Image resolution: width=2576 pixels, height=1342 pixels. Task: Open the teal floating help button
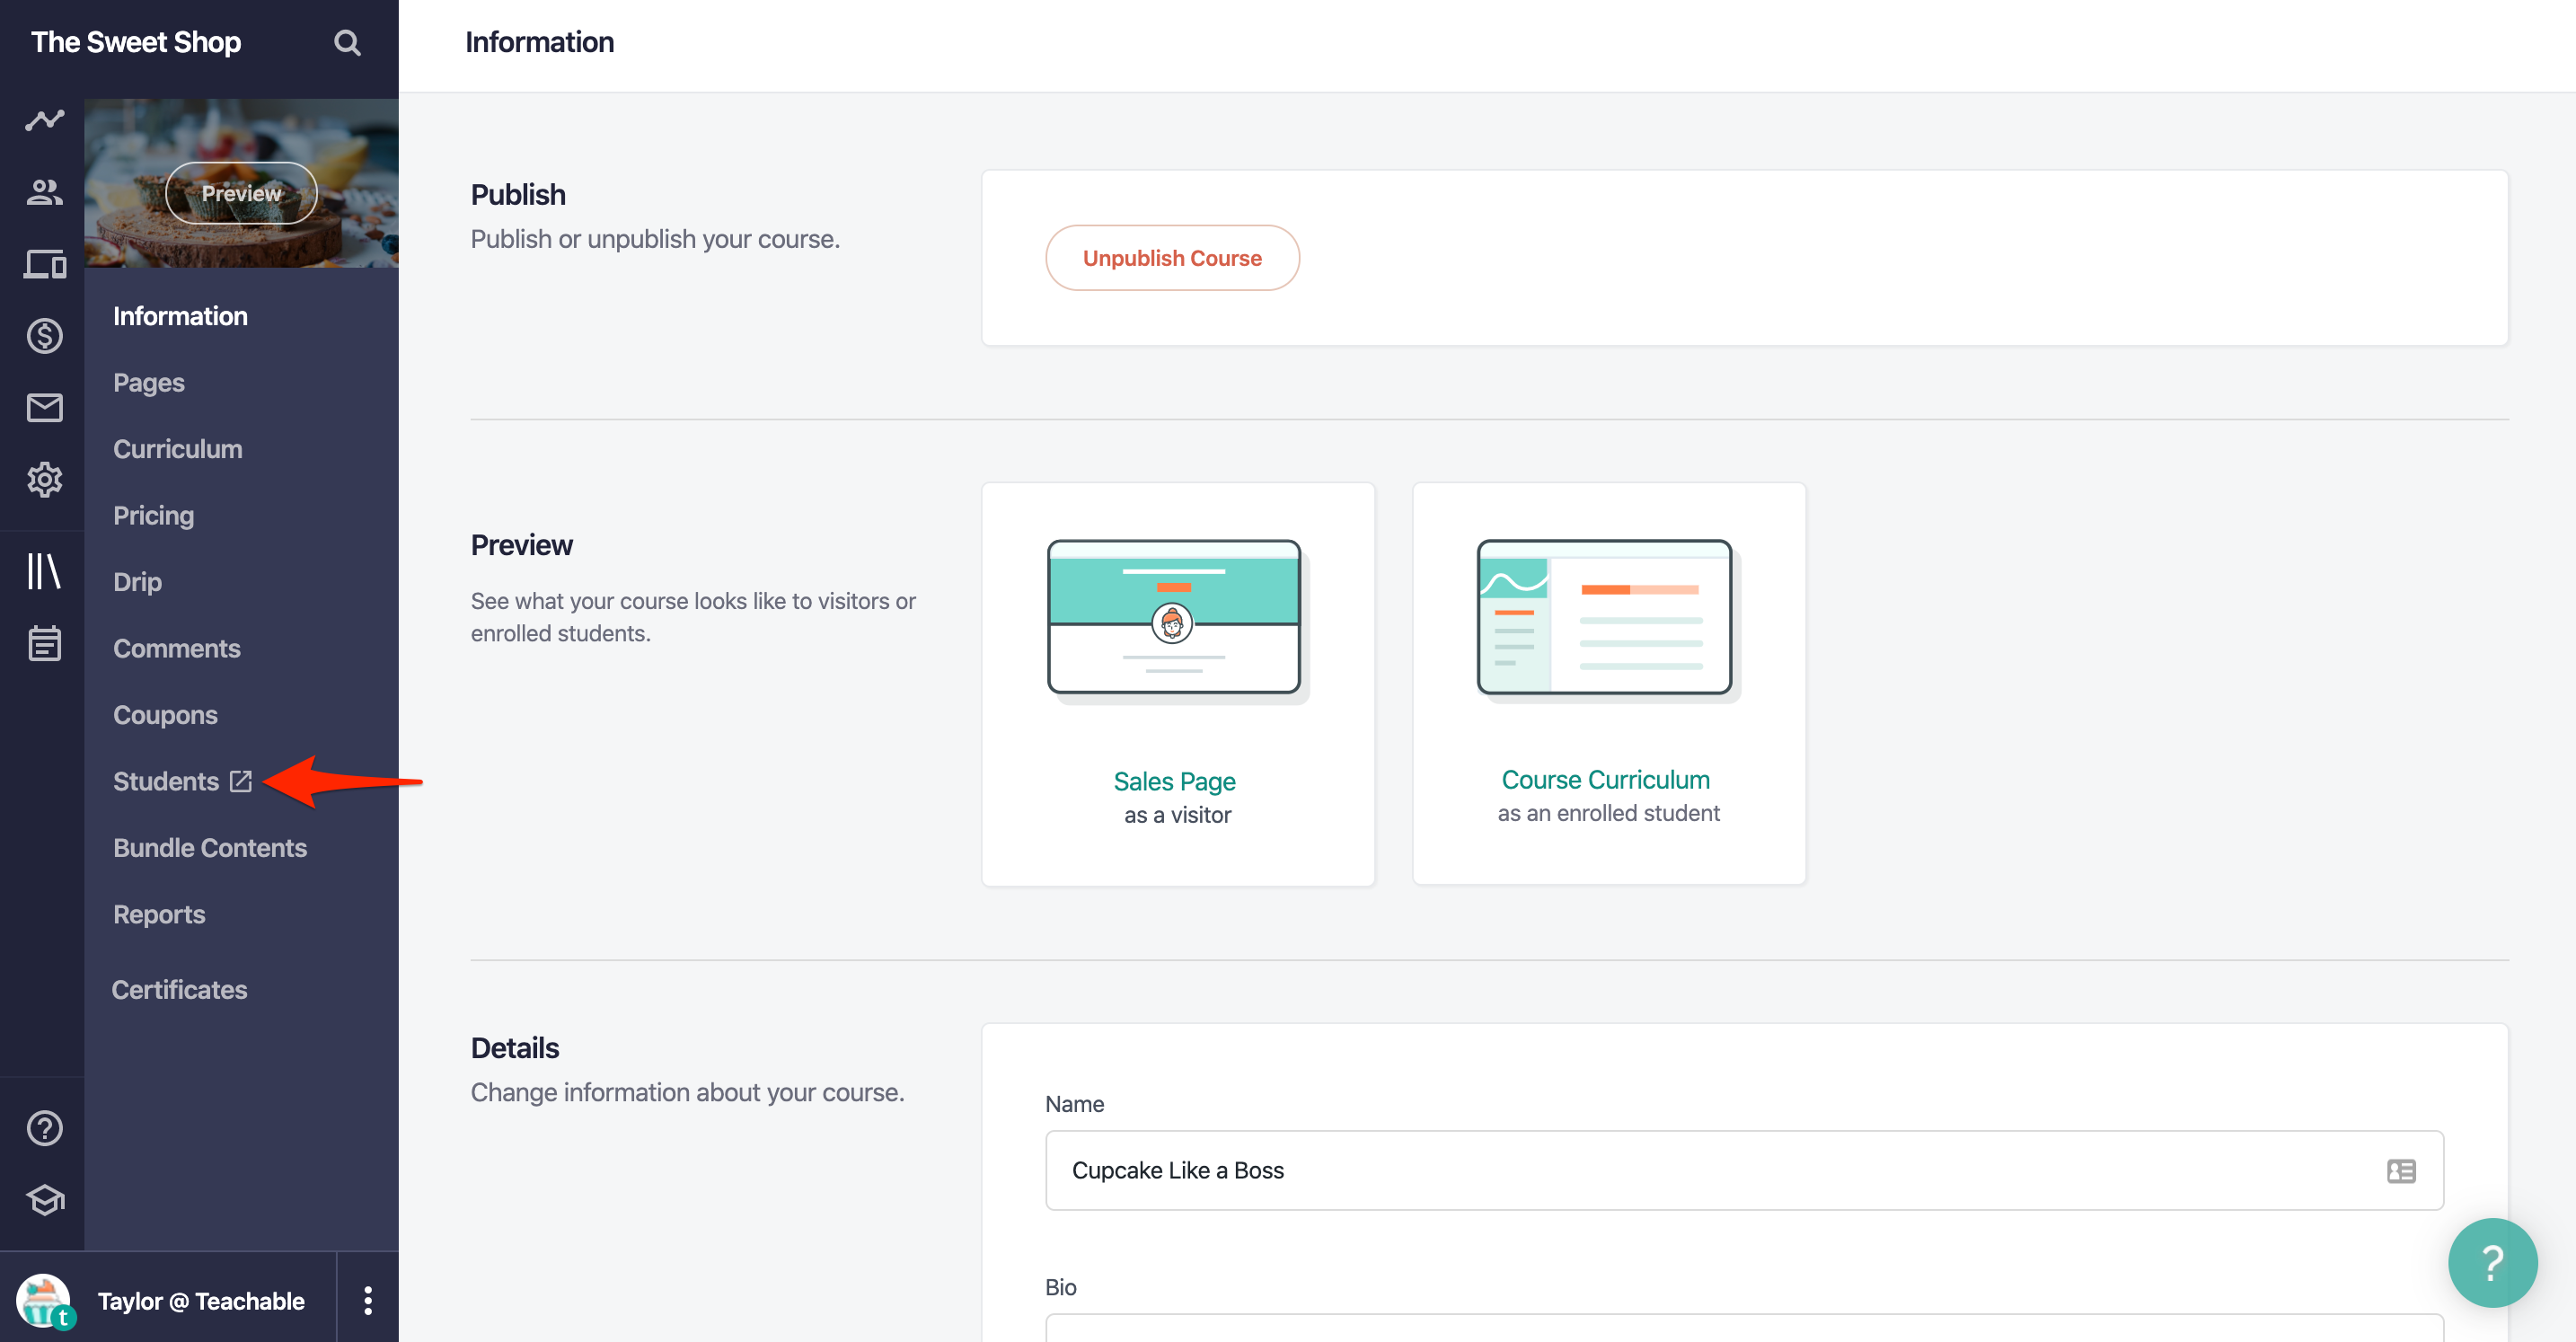click(2492, 1262)
